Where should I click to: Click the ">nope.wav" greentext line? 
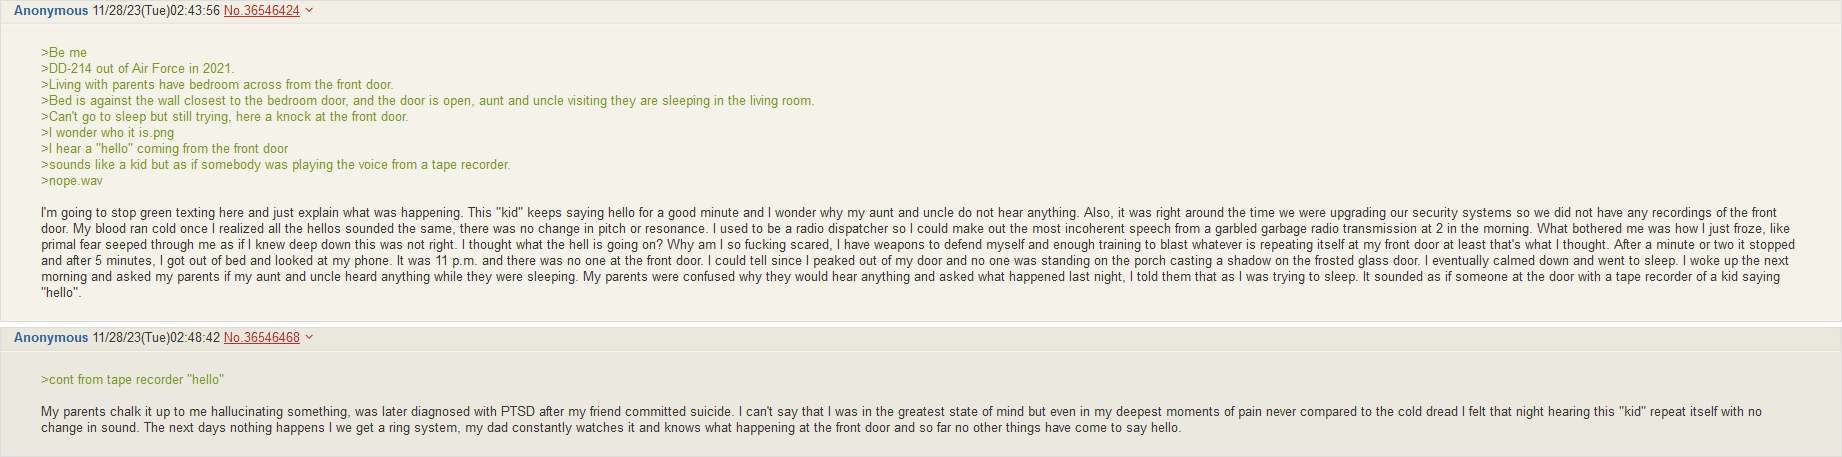(72, 181)
